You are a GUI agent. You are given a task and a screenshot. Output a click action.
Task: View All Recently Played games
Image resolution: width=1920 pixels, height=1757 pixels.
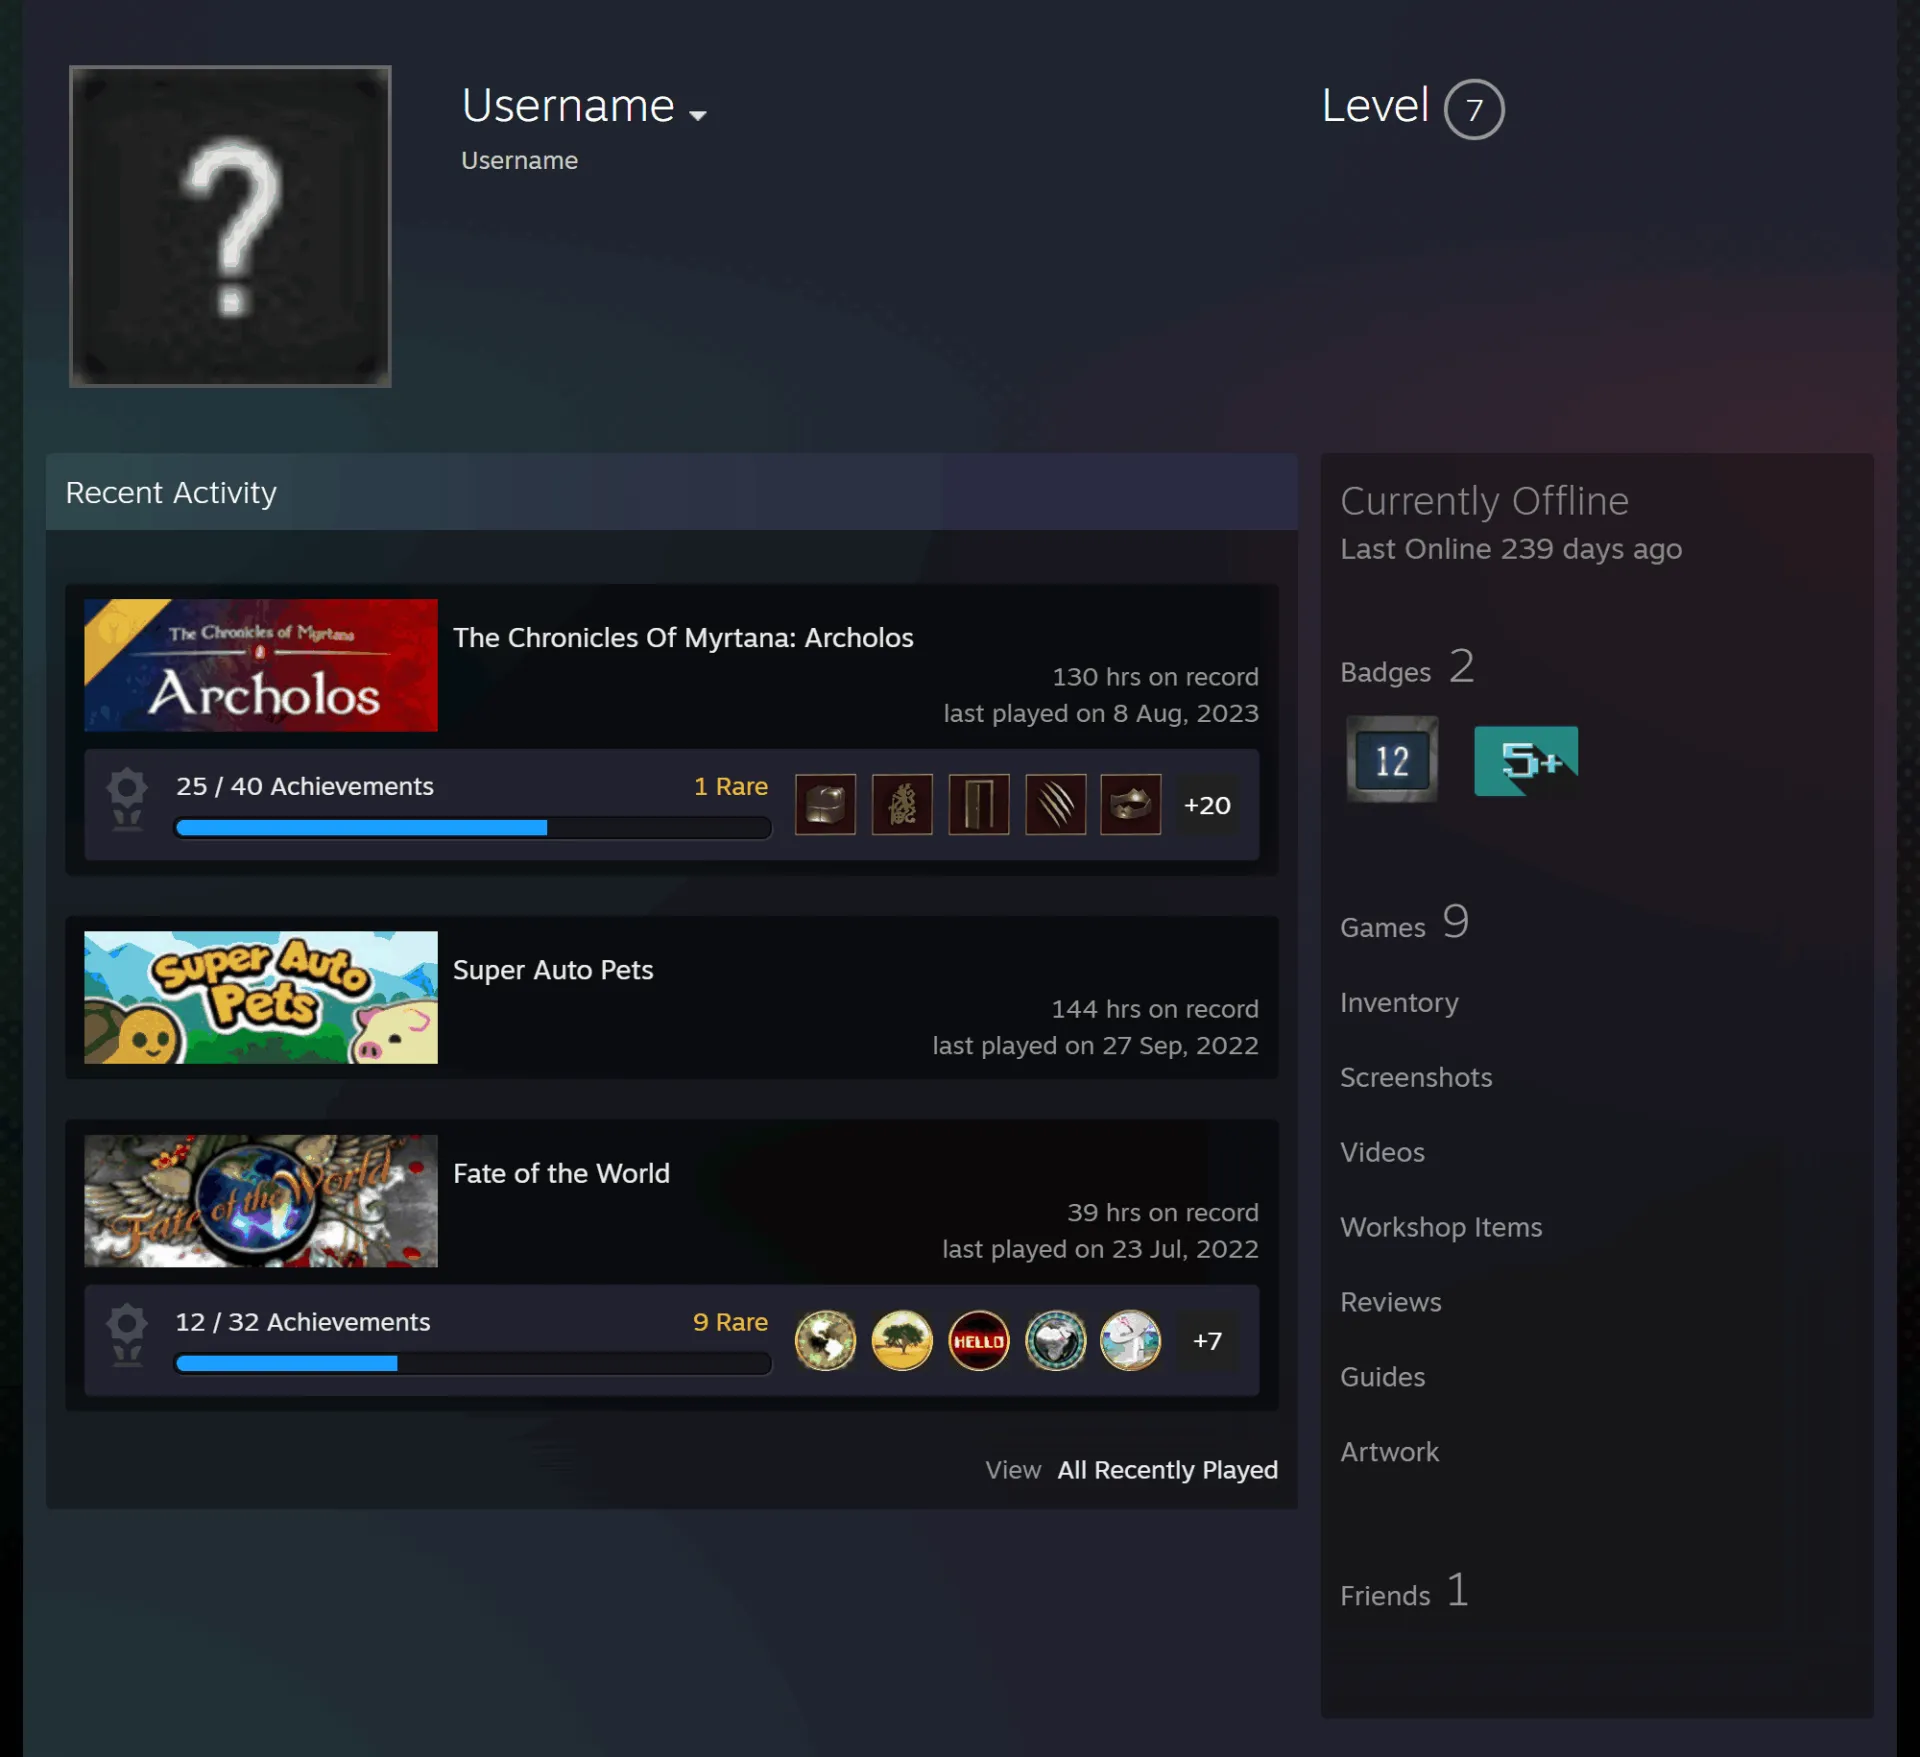(x=1167, y=1470)
